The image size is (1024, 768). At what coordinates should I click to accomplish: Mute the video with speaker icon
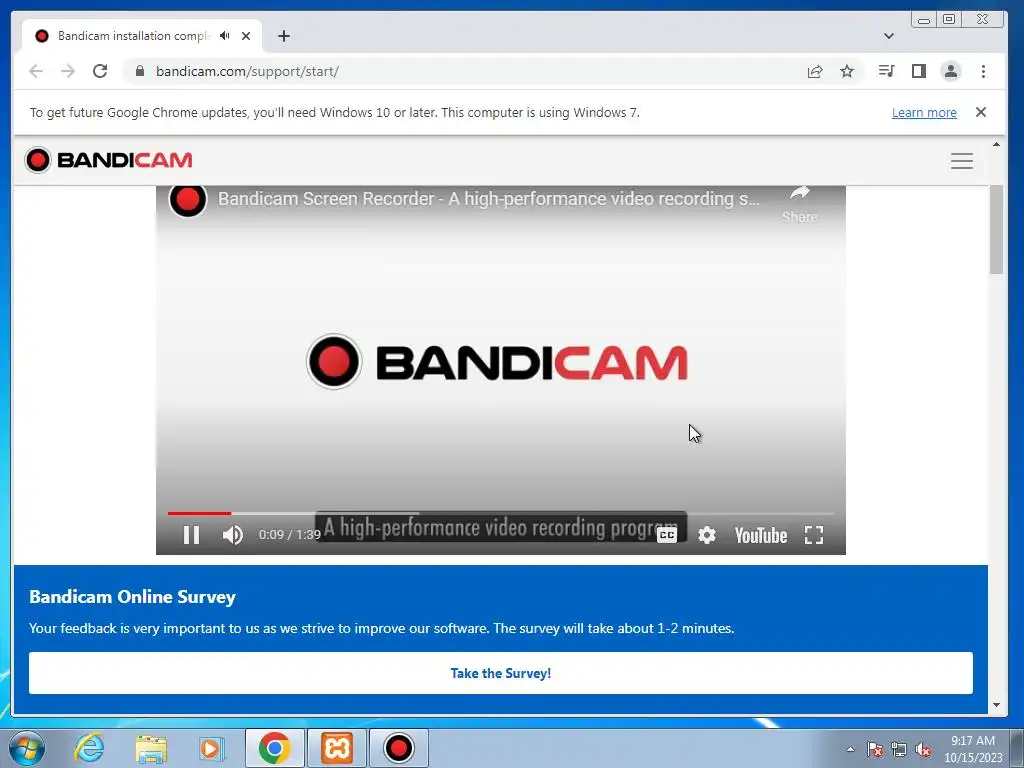(x=232, y=536)
